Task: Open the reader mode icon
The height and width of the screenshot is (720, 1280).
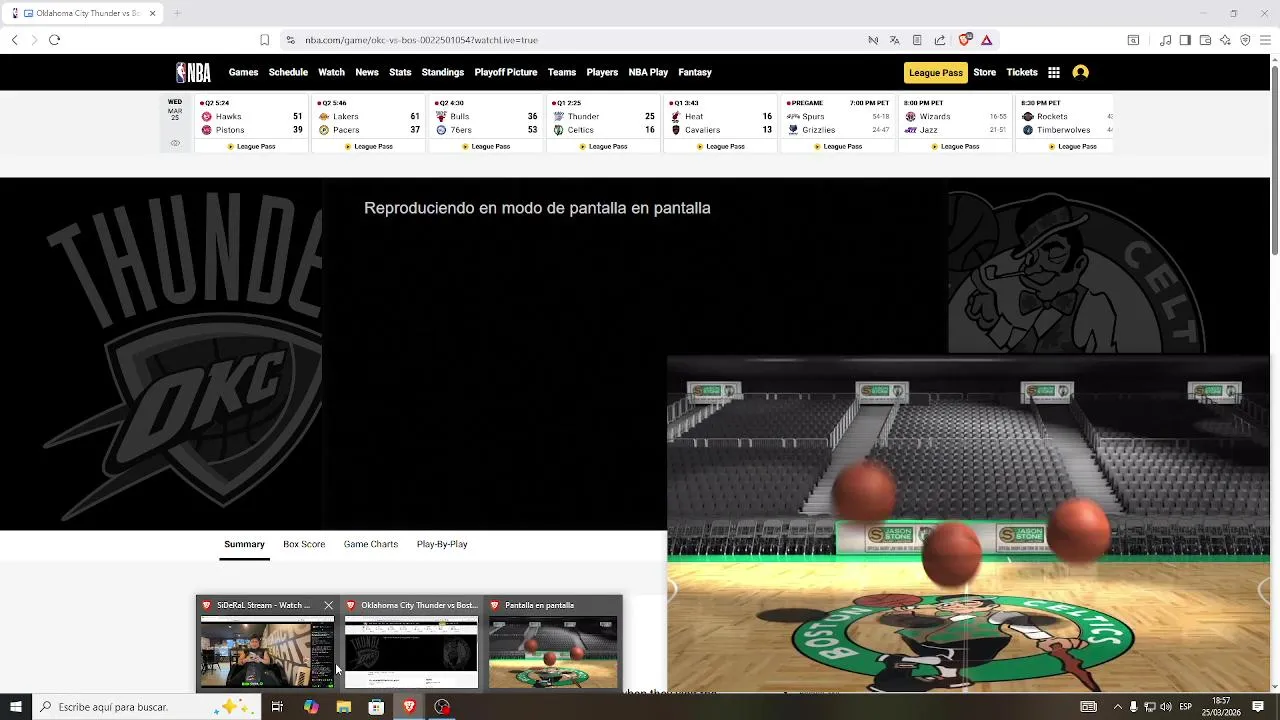Action: click(x=917, y=40)
